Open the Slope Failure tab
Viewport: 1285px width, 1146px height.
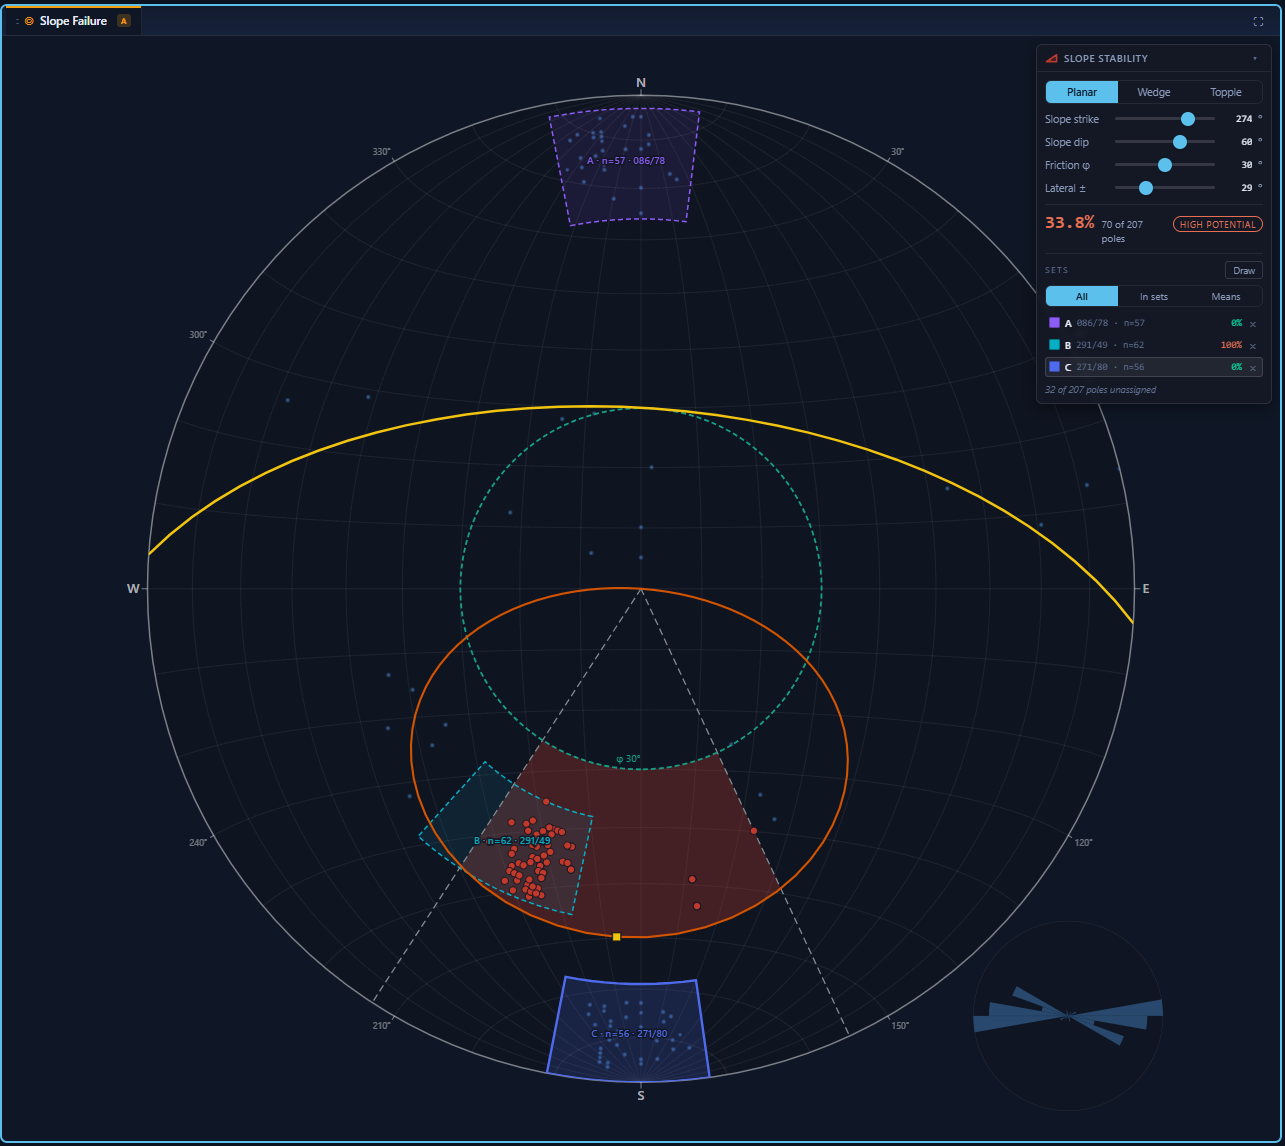click(x=73, y=21)
